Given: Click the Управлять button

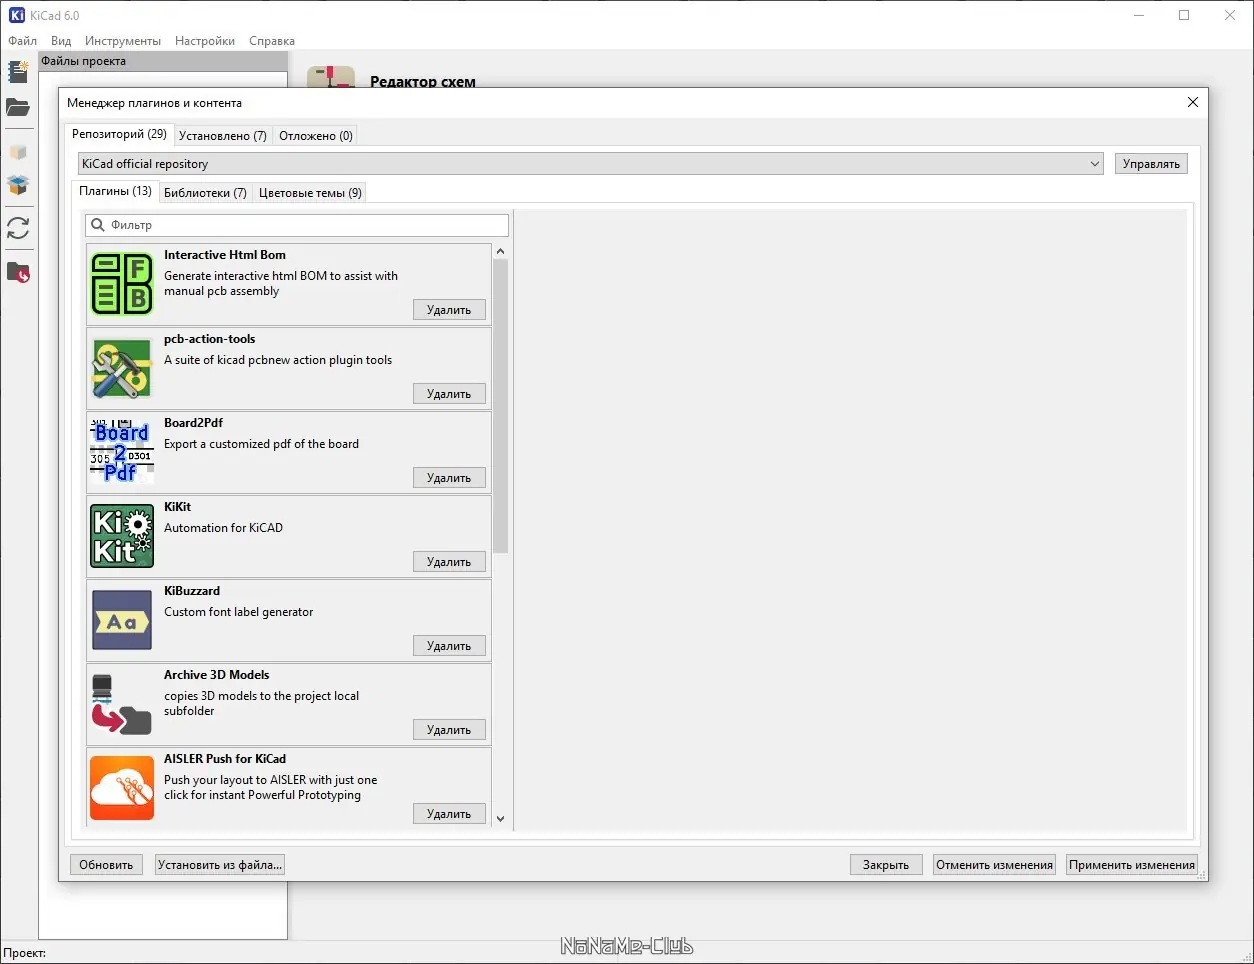Looking at the screenshot, I should (1151, 164).
